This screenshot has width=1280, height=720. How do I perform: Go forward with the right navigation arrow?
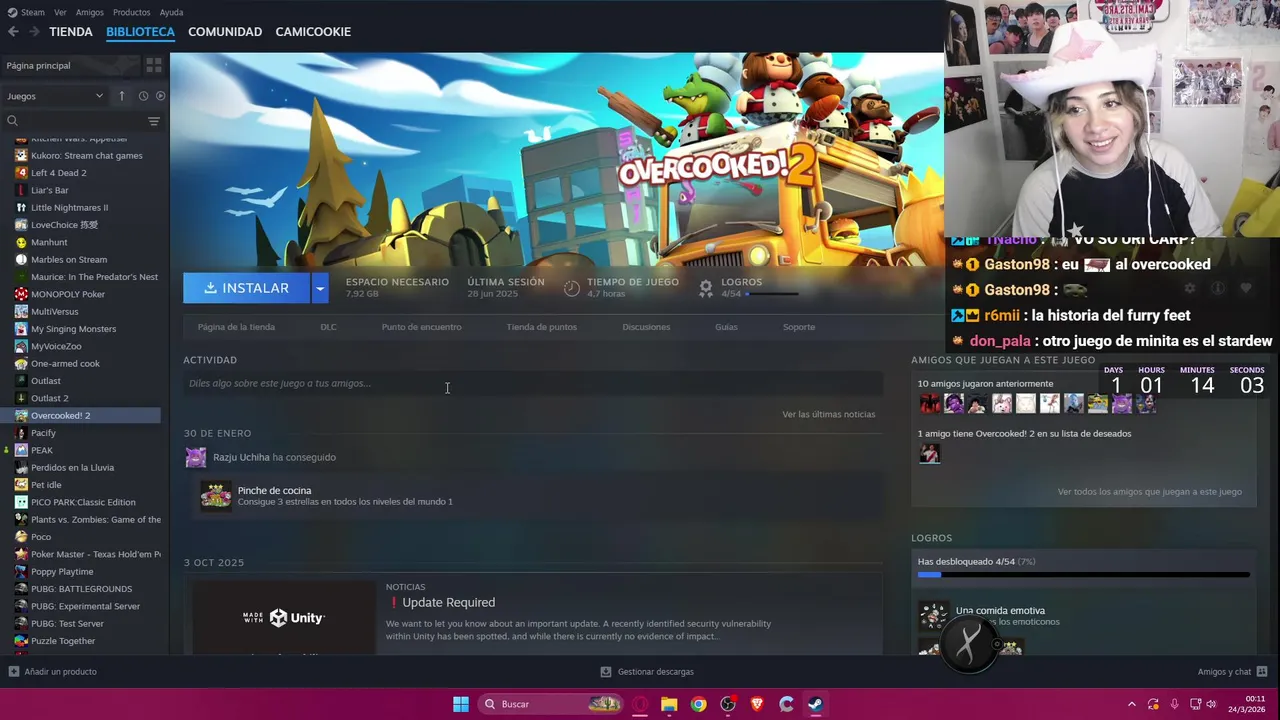click(34, 32)
